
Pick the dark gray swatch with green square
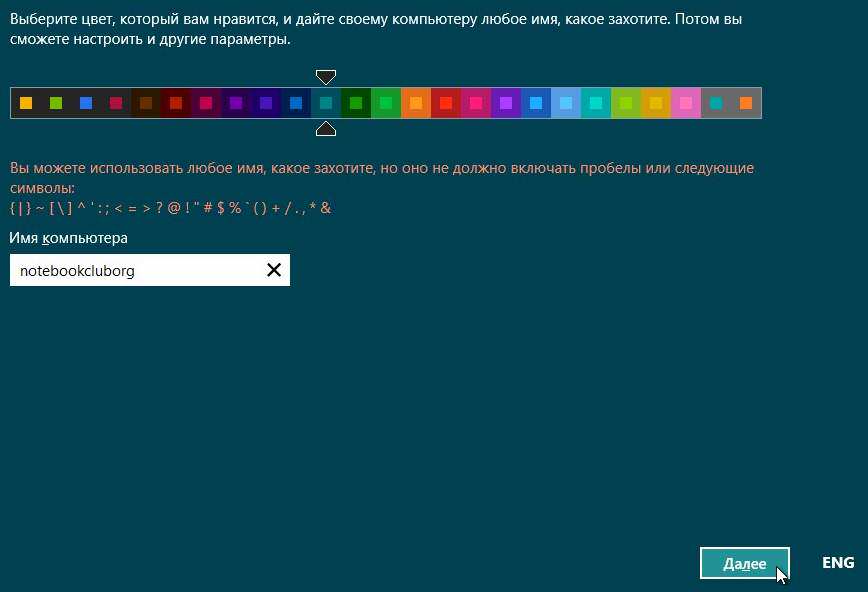coord(56,103)
